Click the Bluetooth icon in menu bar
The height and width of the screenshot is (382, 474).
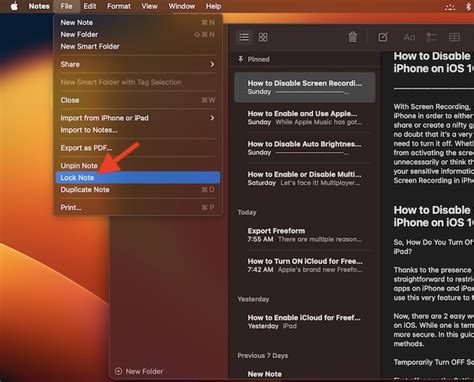(468, 6)
